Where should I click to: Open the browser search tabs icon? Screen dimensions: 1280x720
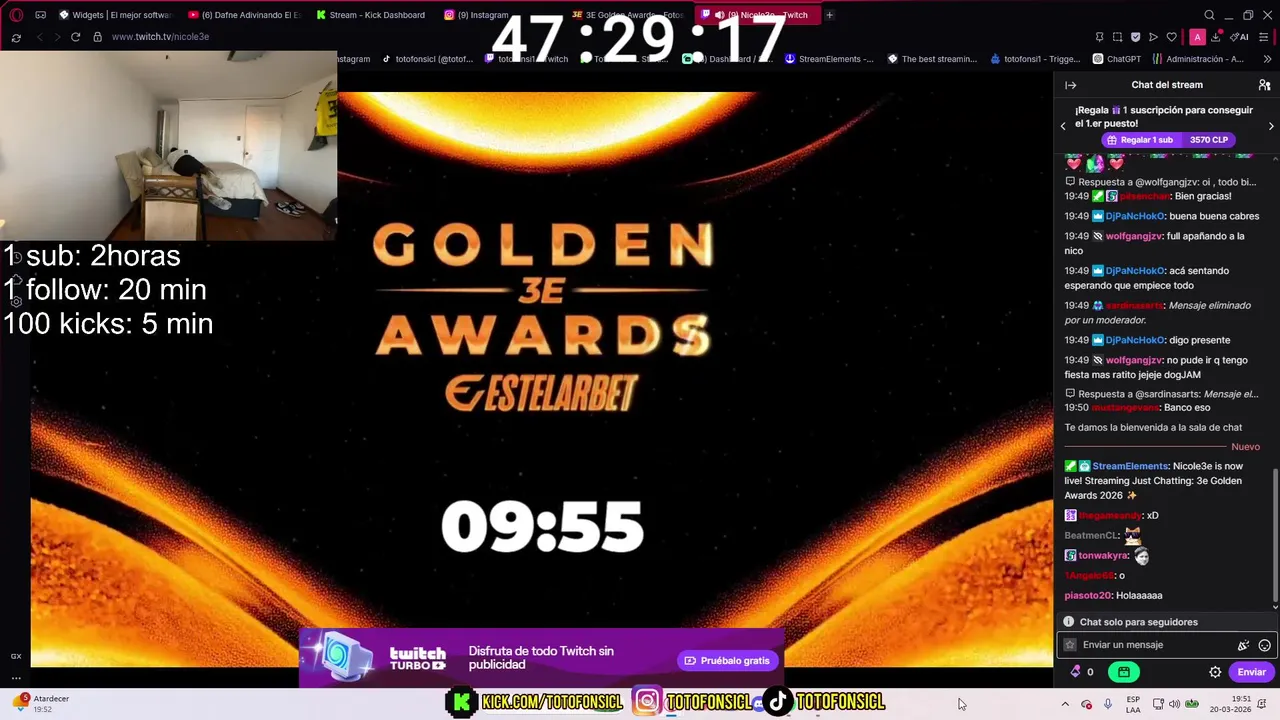(x=1209, y=15)
